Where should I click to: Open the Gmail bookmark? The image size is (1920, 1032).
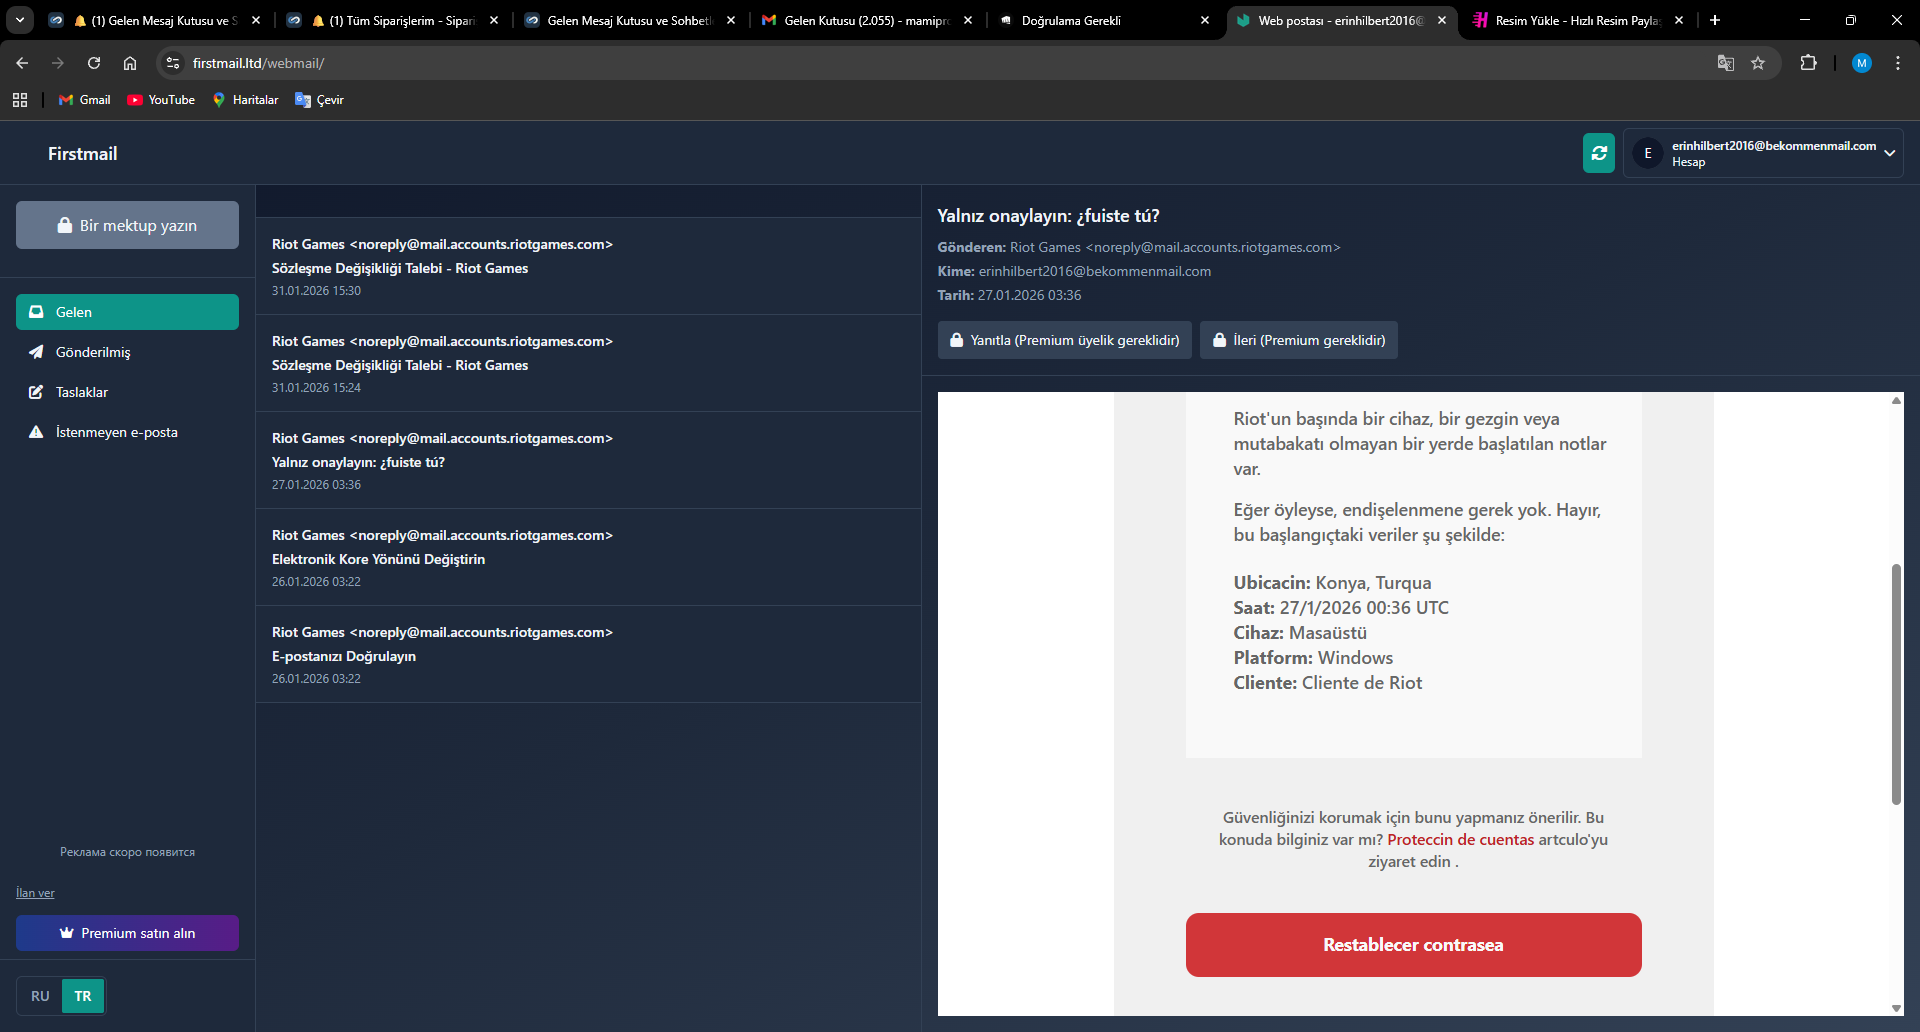(x=85, y=100)
